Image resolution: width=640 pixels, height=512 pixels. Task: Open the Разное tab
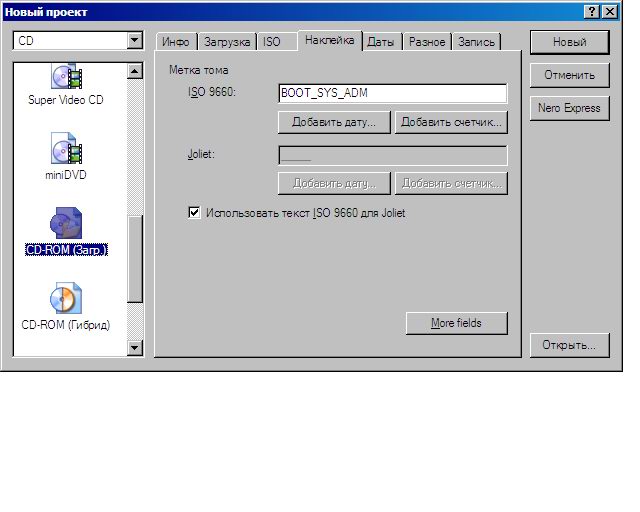pos(427,42)
